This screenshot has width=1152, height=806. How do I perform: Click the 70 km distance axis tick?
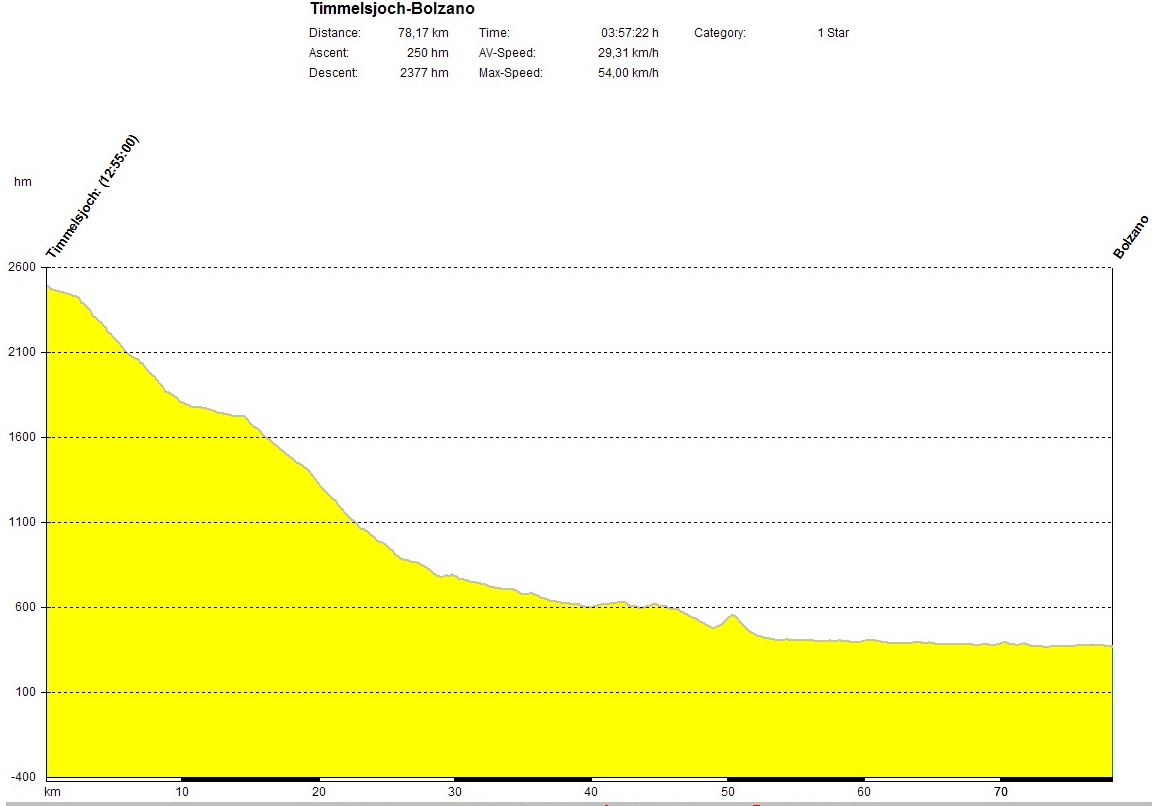[x=1000, y=792]
